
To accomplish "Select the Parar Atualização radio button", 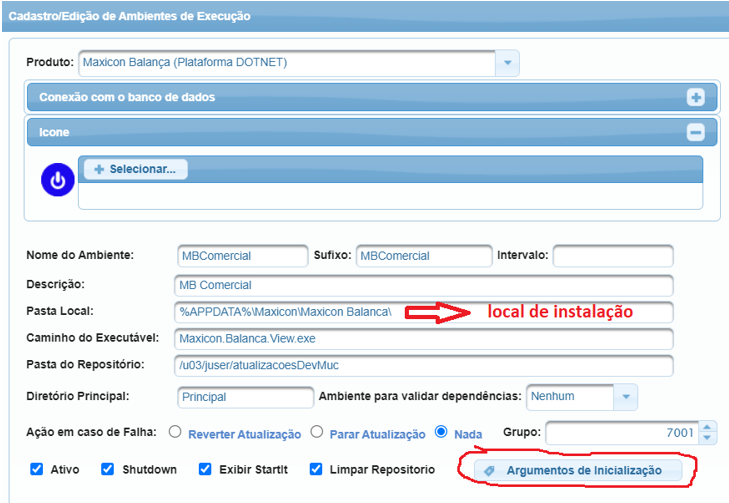I will coord(317,432).
